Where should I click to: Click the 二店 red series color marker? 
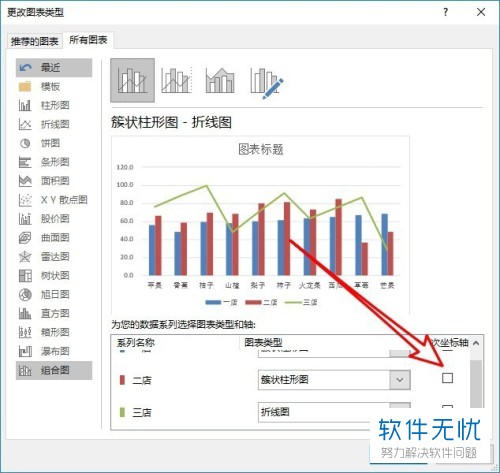(122, 380)
